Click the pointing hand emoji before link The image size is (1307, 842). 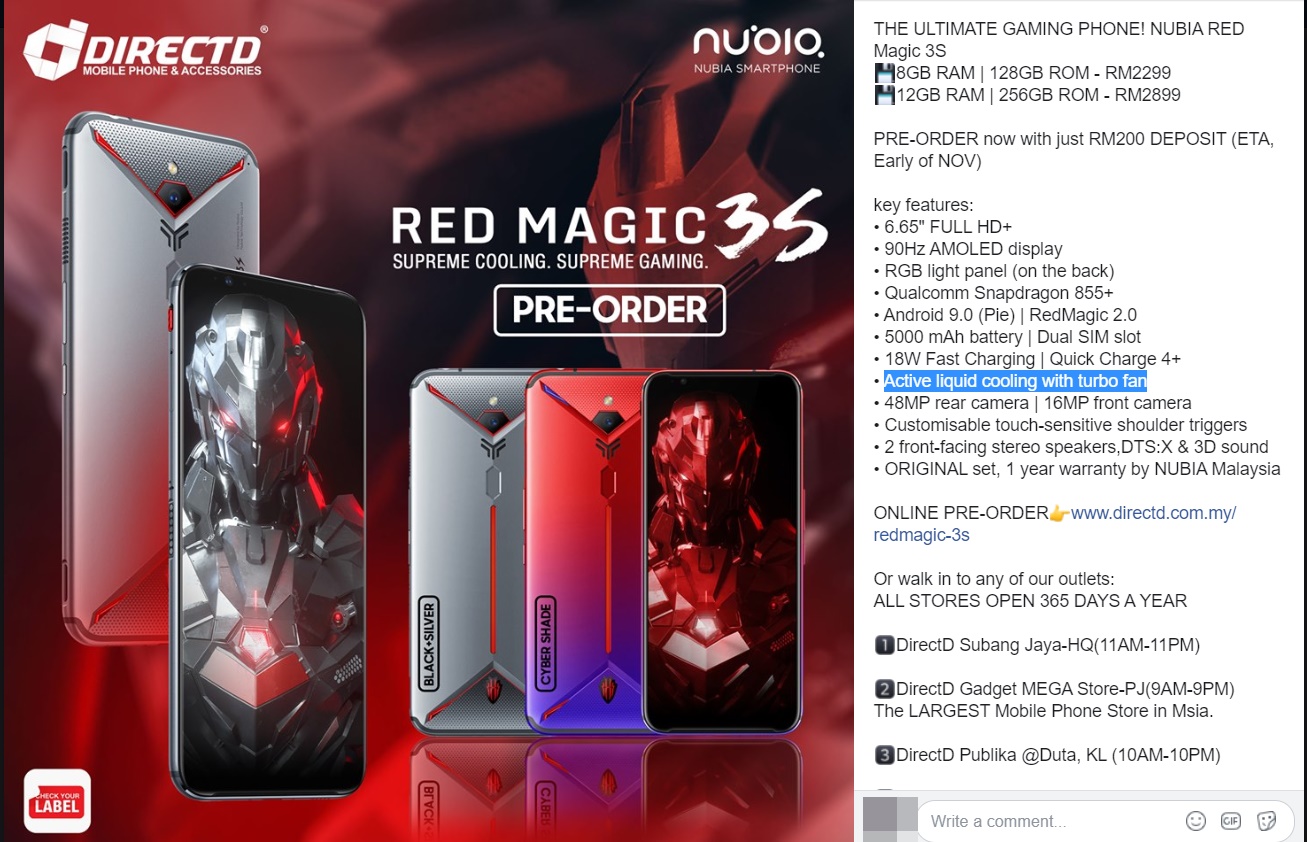pos(1059,513)
